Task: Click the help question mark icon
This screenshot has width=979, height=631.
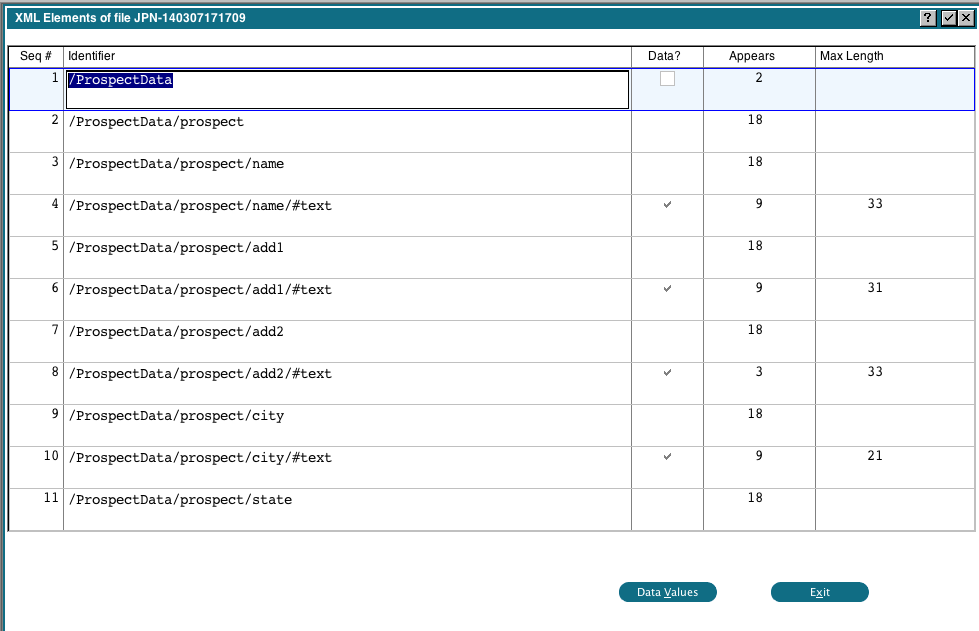Action: coord(929,18)
